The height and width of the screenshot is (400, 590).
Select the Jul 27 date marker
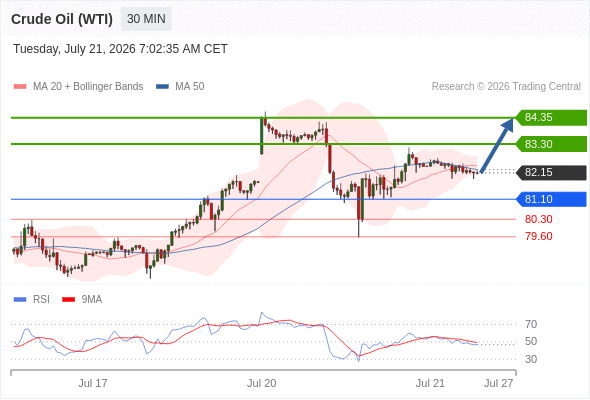[x=498, y=383]
